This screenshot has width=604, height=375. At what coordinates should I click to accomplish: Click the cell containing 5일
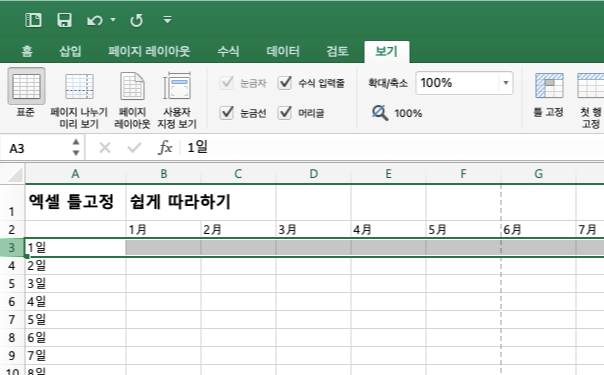[x=76, y=320]
